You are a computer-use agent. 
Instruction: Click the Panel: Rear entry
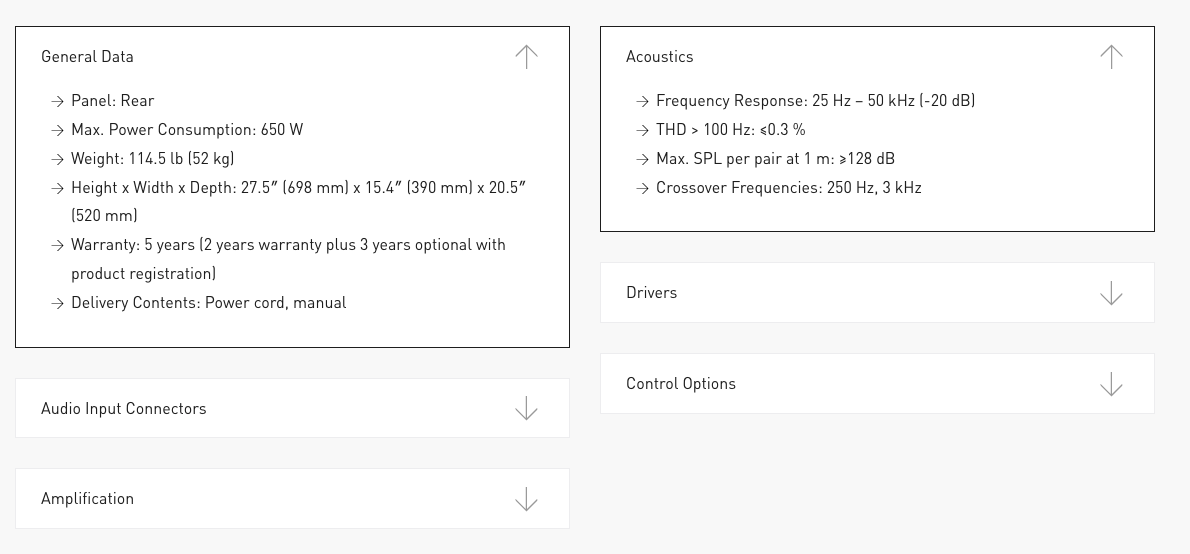pos(112,101)
